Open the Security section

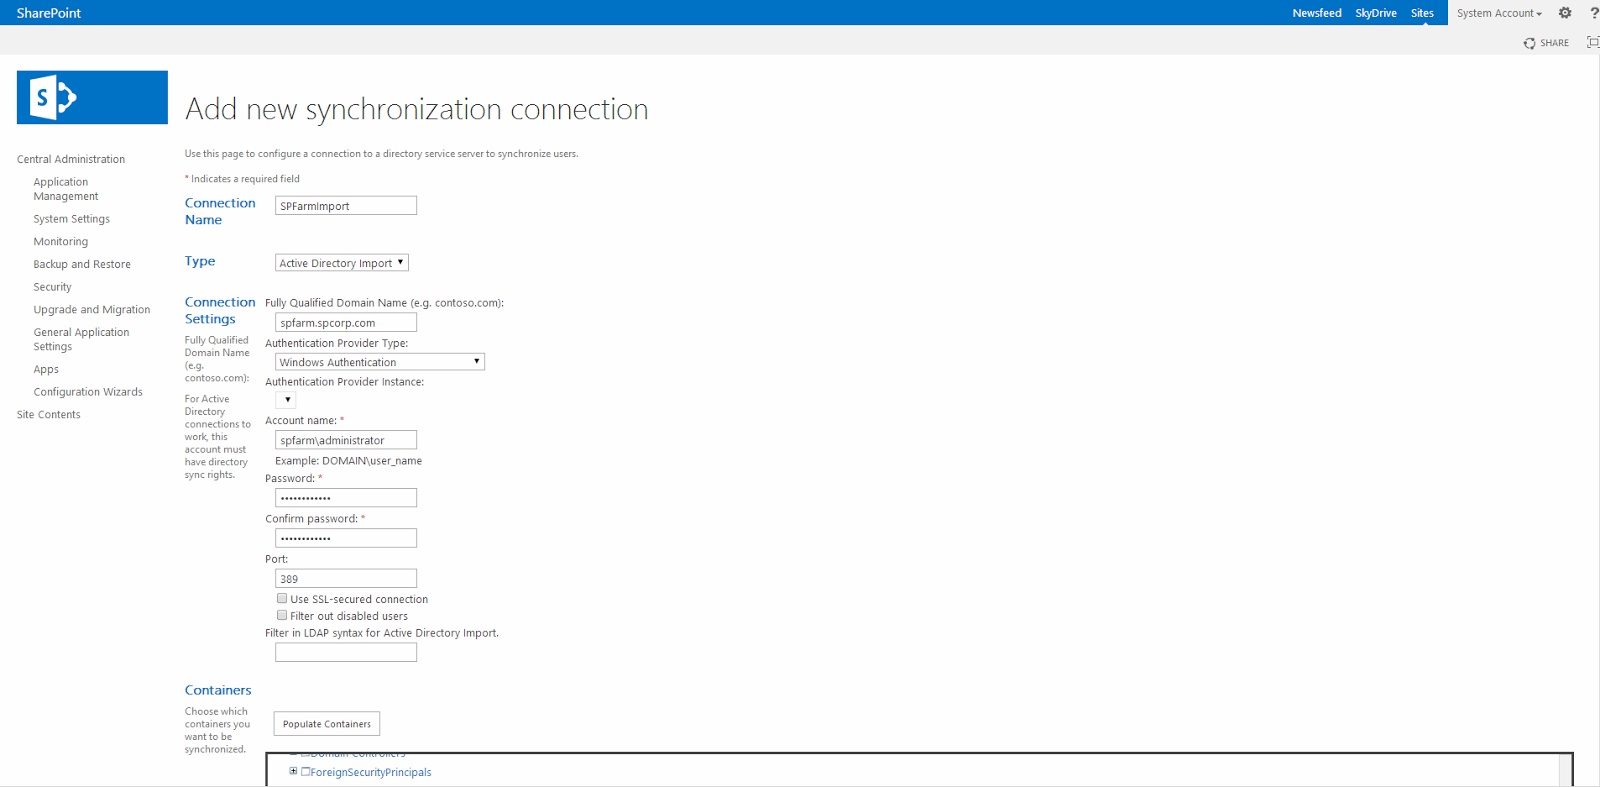click(x=53, y=287)
